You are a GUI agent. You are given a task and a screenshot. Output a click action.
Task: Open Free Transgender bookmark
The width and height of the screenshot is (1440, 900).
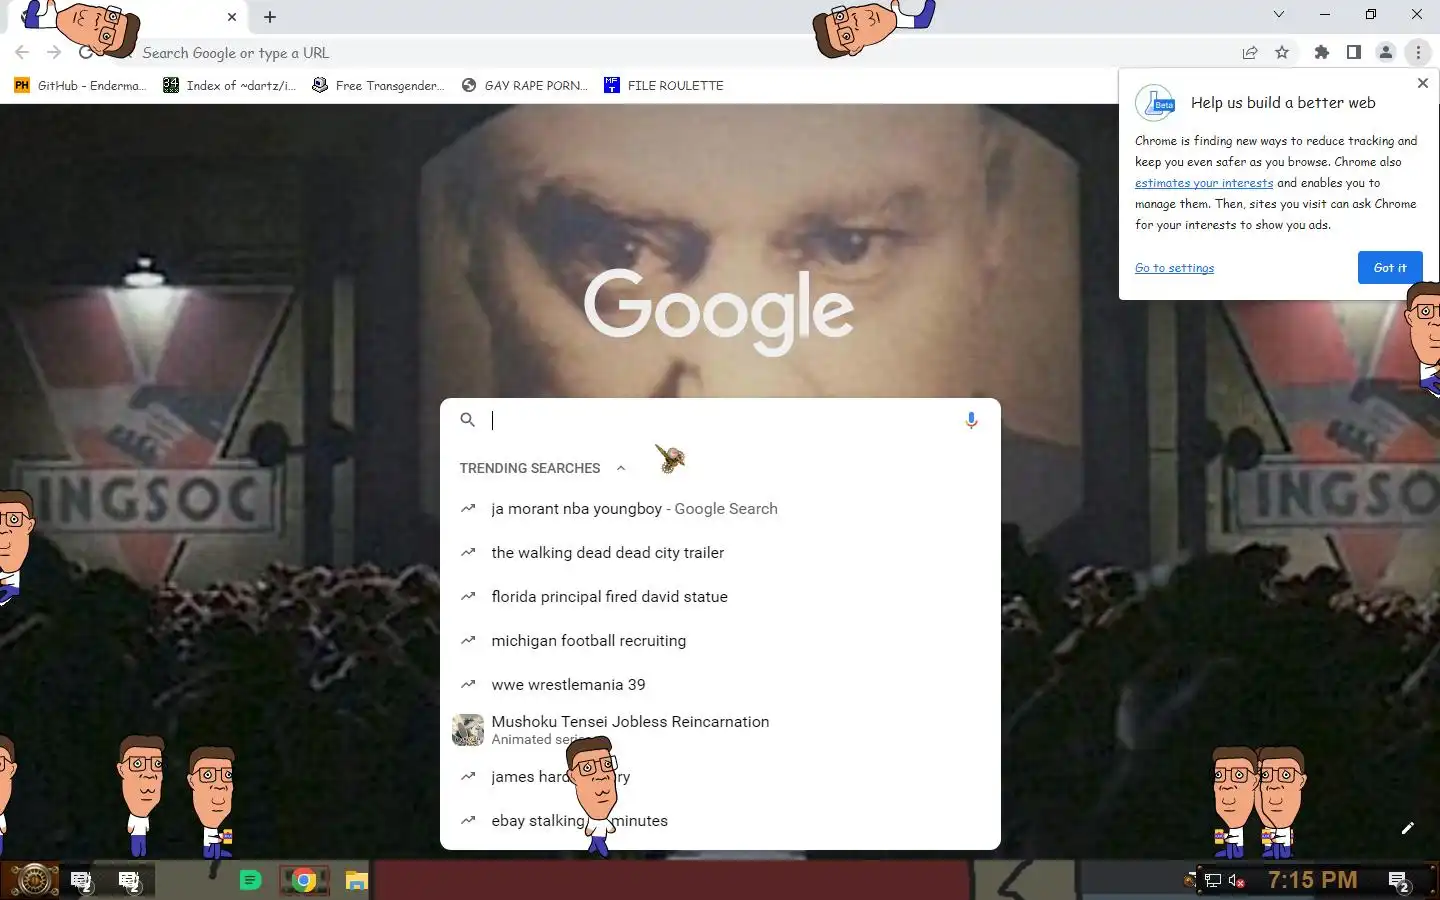click(x=378, y=85)
